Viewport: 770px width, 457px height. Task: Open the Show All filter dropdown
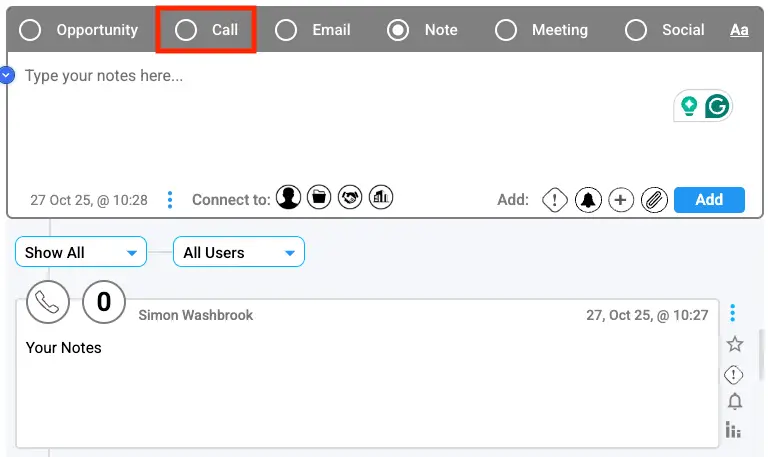coord(81,253)
